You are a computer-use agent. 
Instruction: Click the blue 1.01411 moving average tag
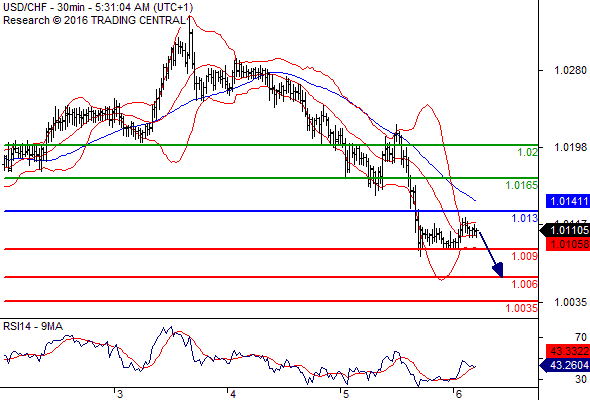point(568,201)
